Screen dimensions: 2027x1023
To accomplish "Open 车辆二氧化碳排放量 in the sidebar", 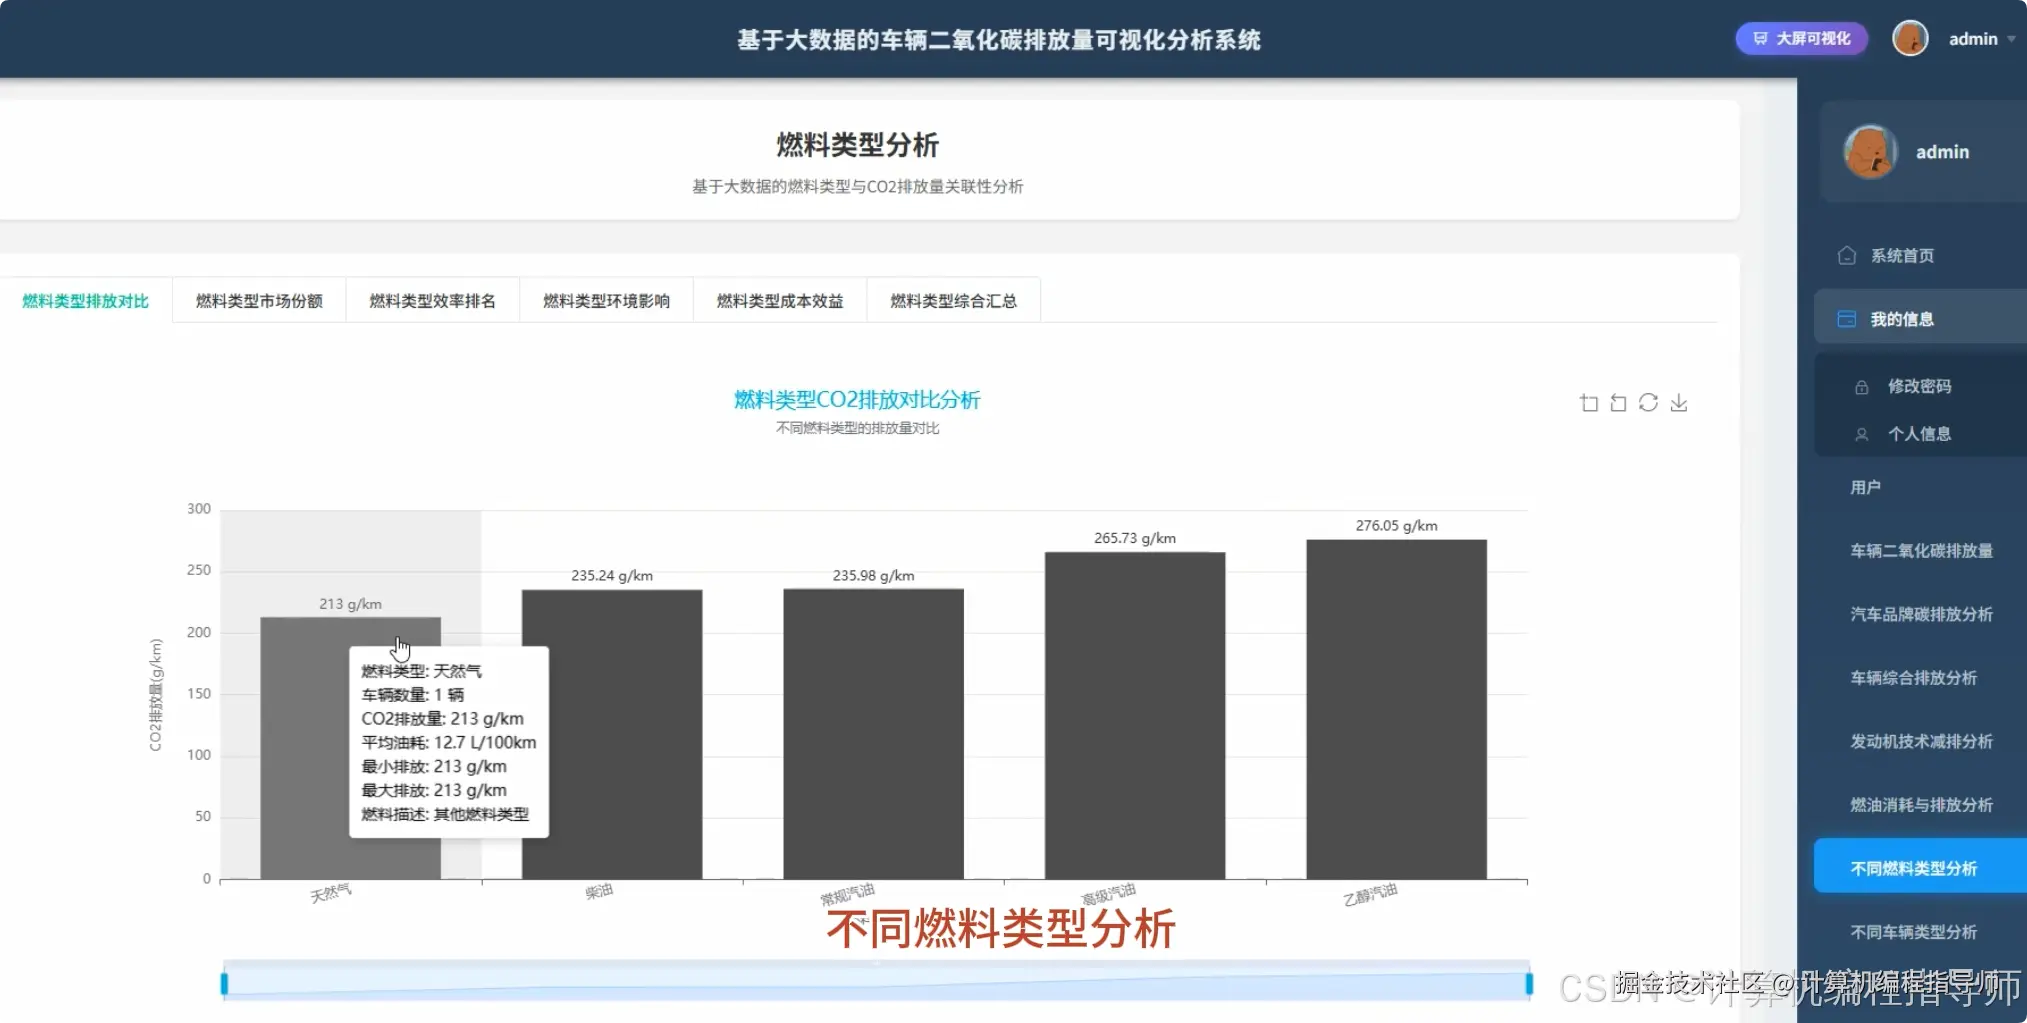I will (x=1918, y=550).
